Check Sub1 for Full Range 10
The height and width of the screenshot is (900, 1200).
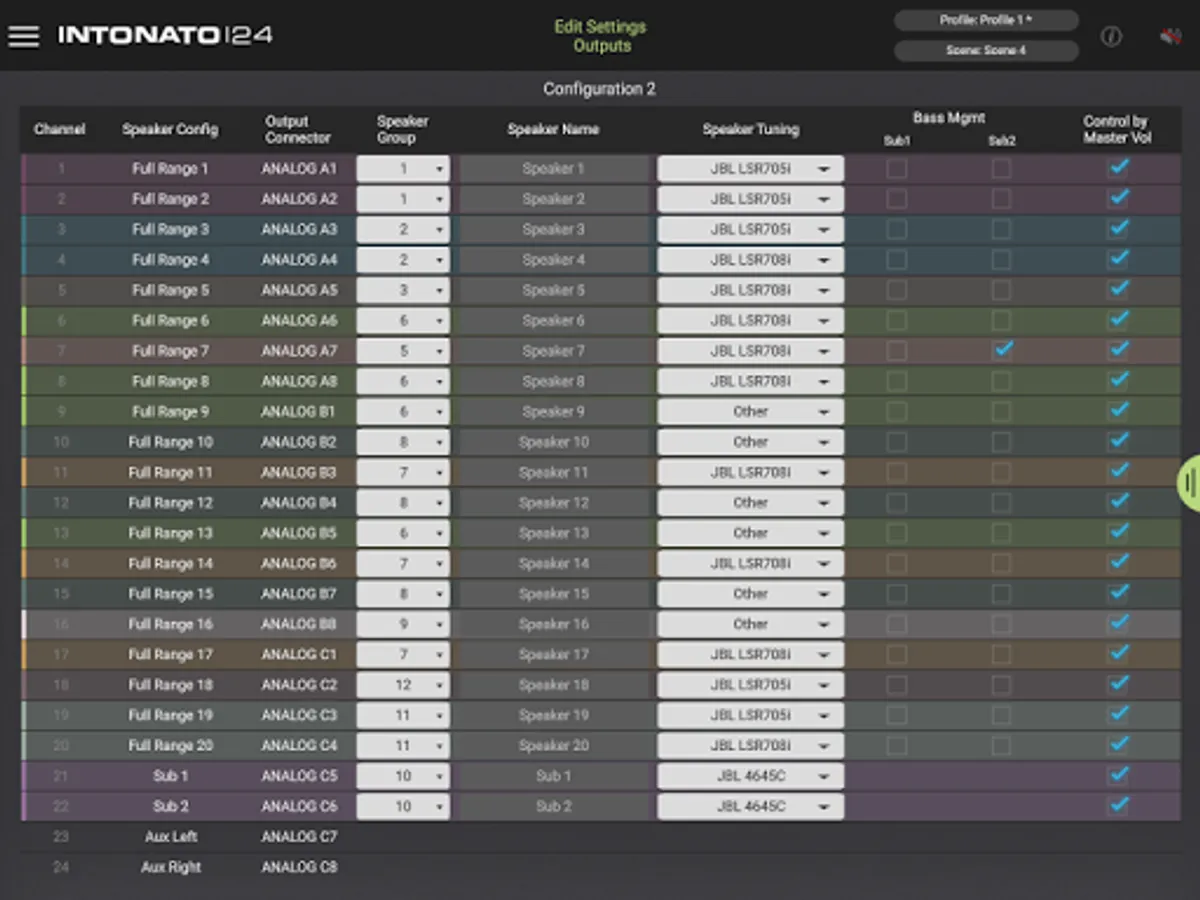[897, 442]
